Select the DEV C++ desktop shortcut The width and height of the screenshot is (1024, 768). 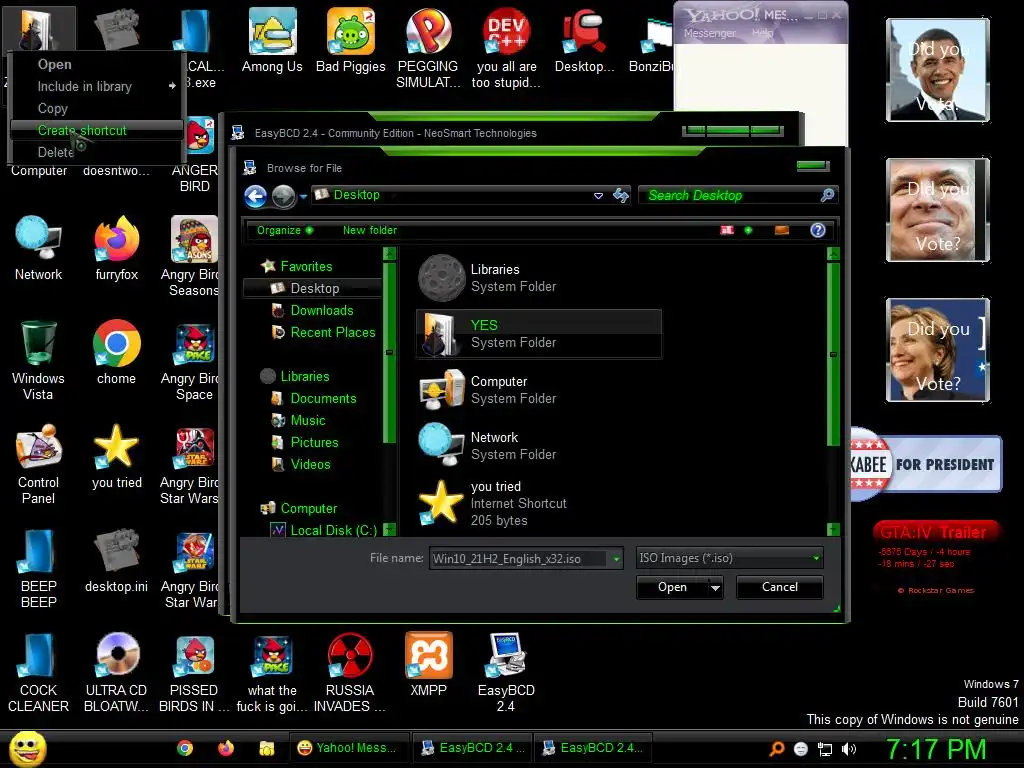pyautogui.click(x=506, y=49)
